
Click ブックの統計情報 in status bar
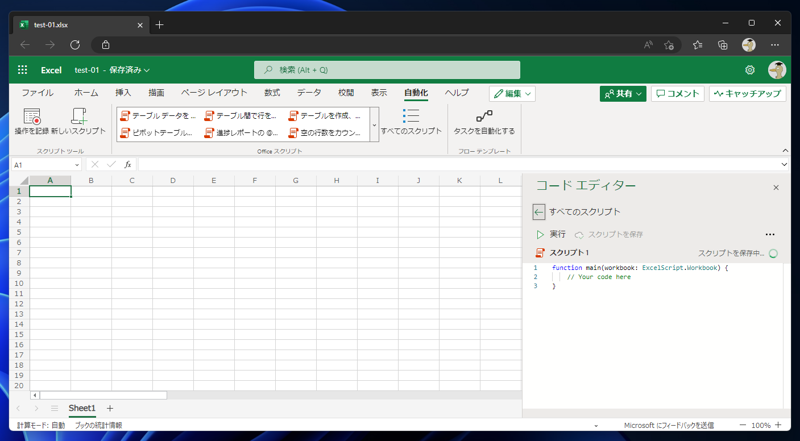[98, 425]
